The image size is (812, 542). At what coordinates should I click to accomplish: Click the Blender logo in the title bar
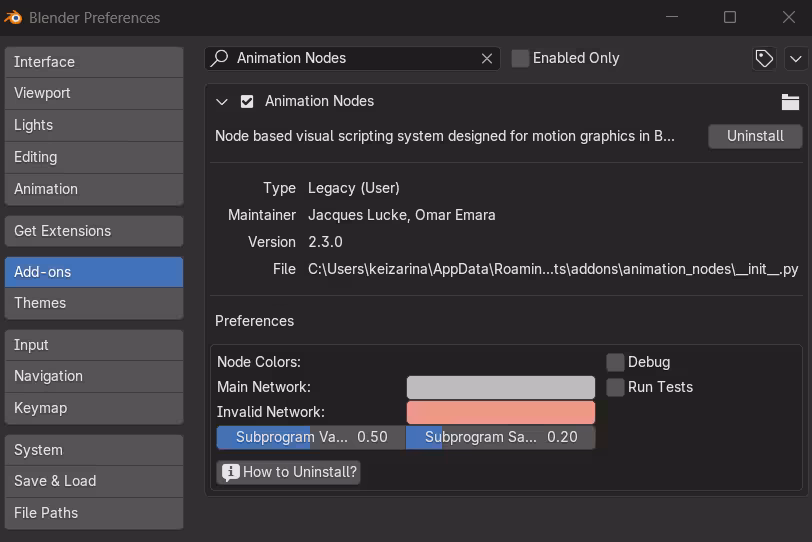[x=13, y=18]
